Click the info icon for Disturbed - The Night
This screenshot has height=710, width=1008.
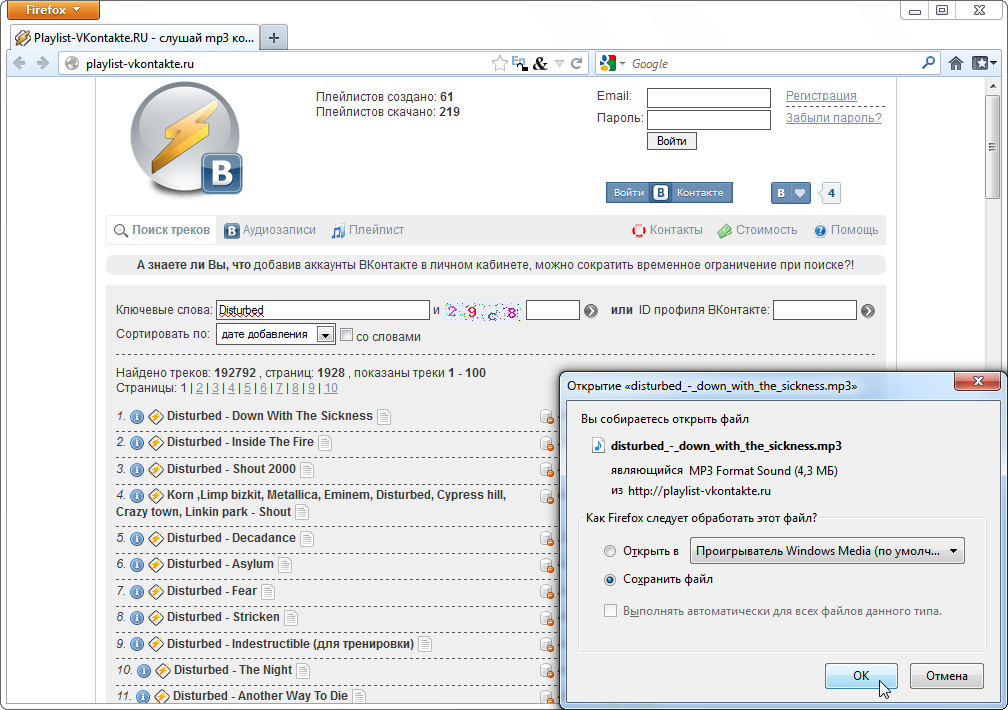click(144, 671)
